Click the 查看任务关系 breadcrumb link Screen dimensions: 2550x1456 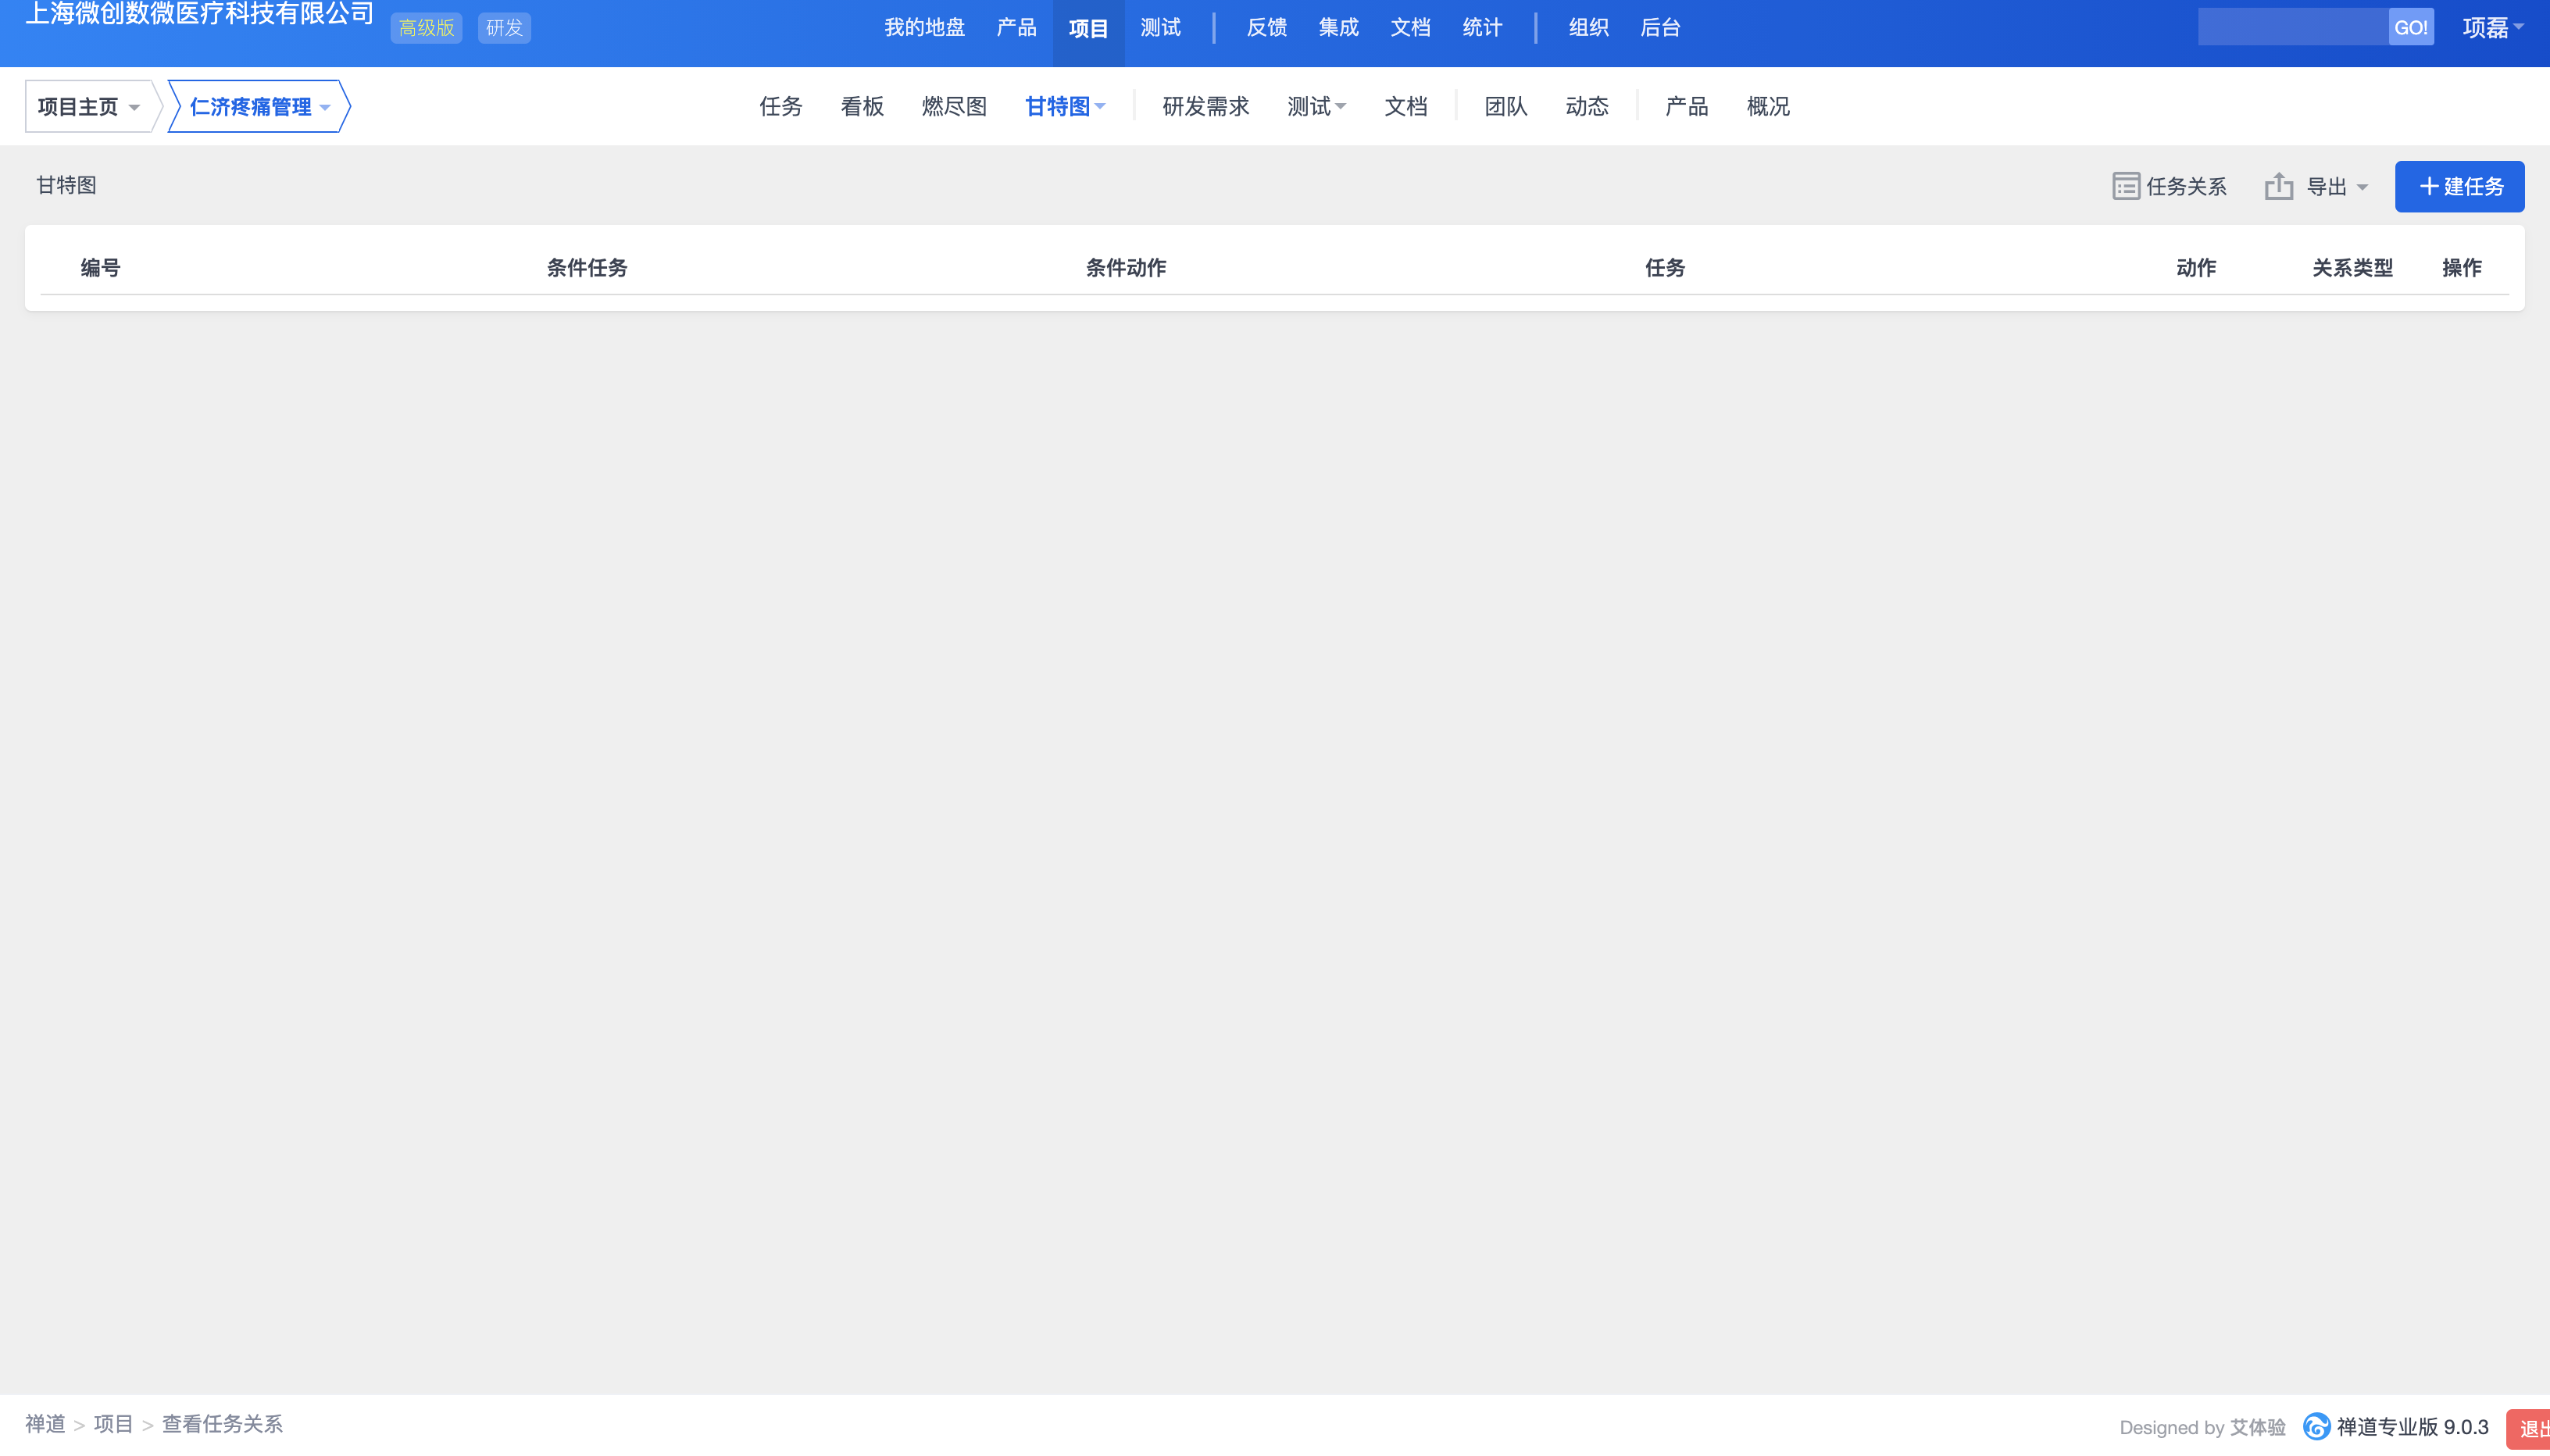click(x=222, y=1424)
